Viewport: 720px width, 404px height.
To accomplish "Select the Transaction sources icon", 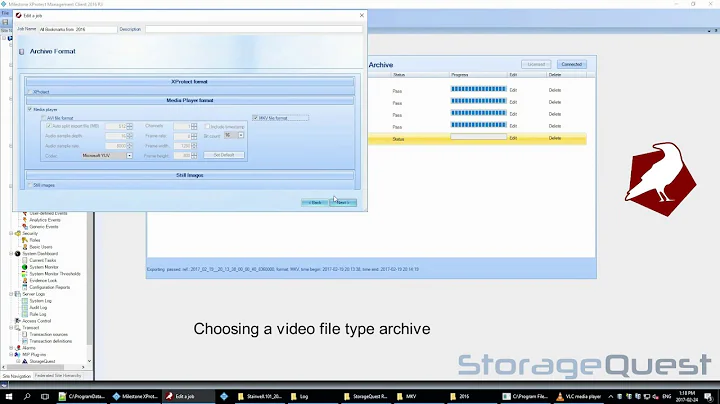I will tap(25, 334).
